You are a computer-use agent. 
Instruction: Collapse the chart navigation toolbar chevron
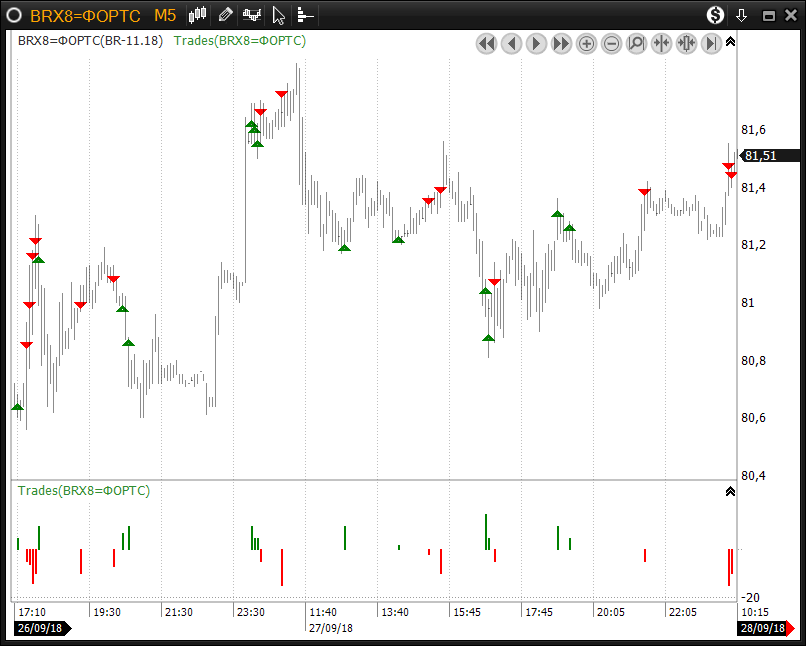click(730, 42)
